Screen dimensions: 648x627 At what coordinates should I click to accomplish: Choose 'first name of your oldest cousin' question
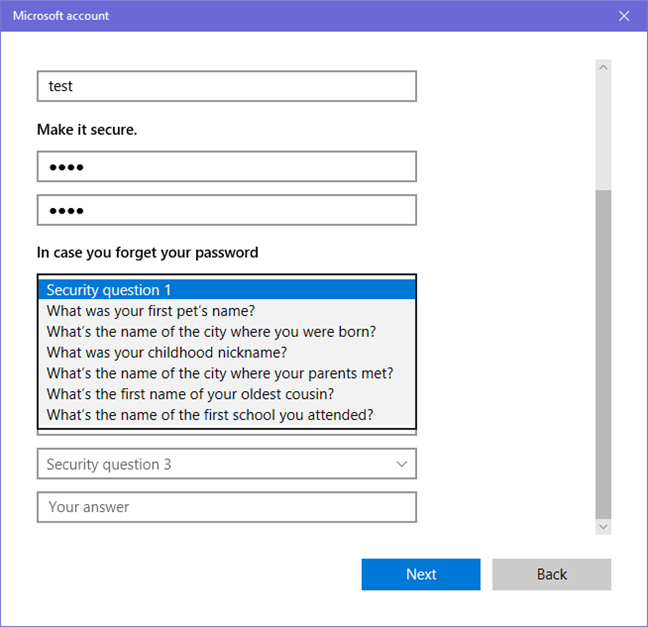click(x=227, y=394)
